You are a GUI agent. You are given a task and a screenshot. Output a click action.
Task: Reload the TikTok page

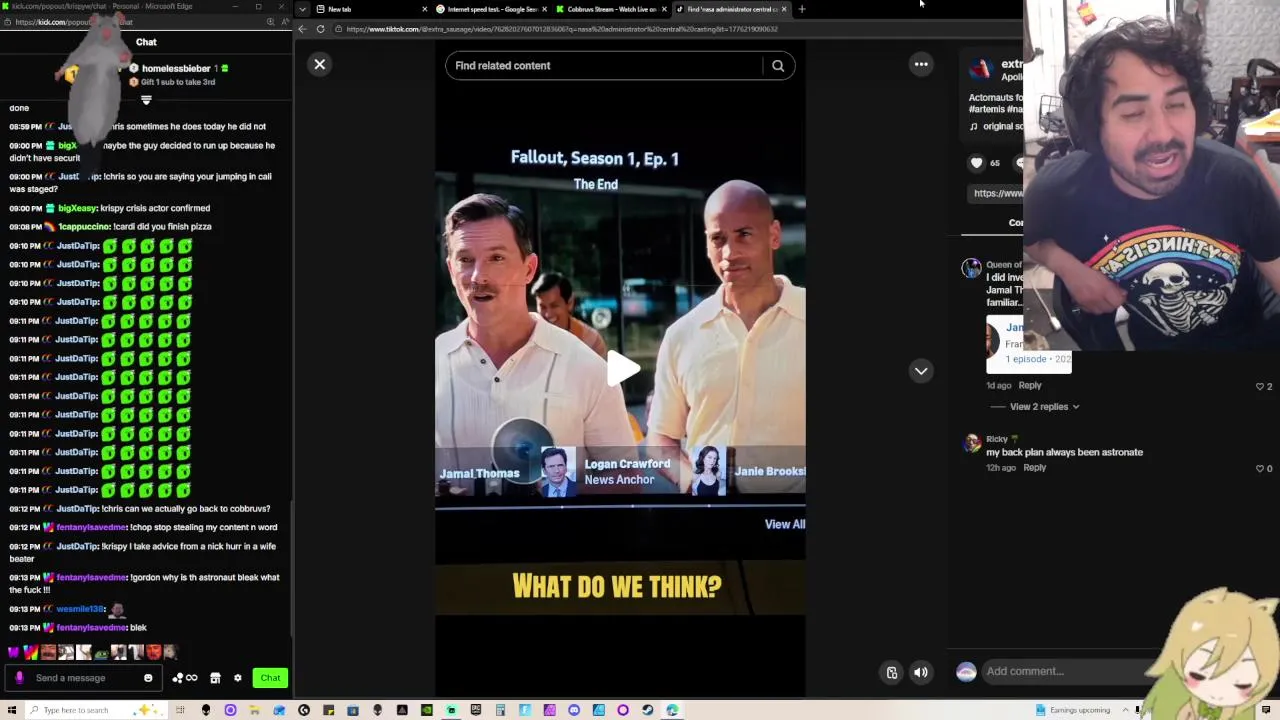(x=321, y=29)
